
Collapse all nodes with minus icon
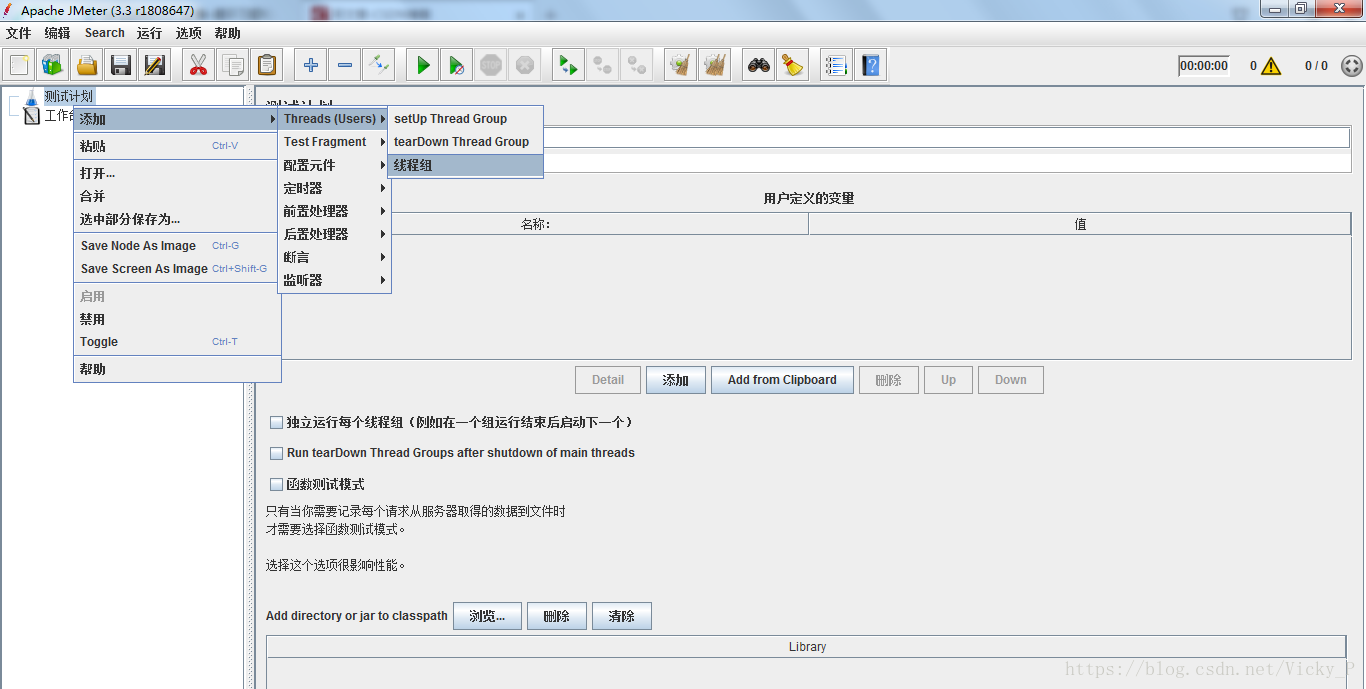[x=345, y=66]
